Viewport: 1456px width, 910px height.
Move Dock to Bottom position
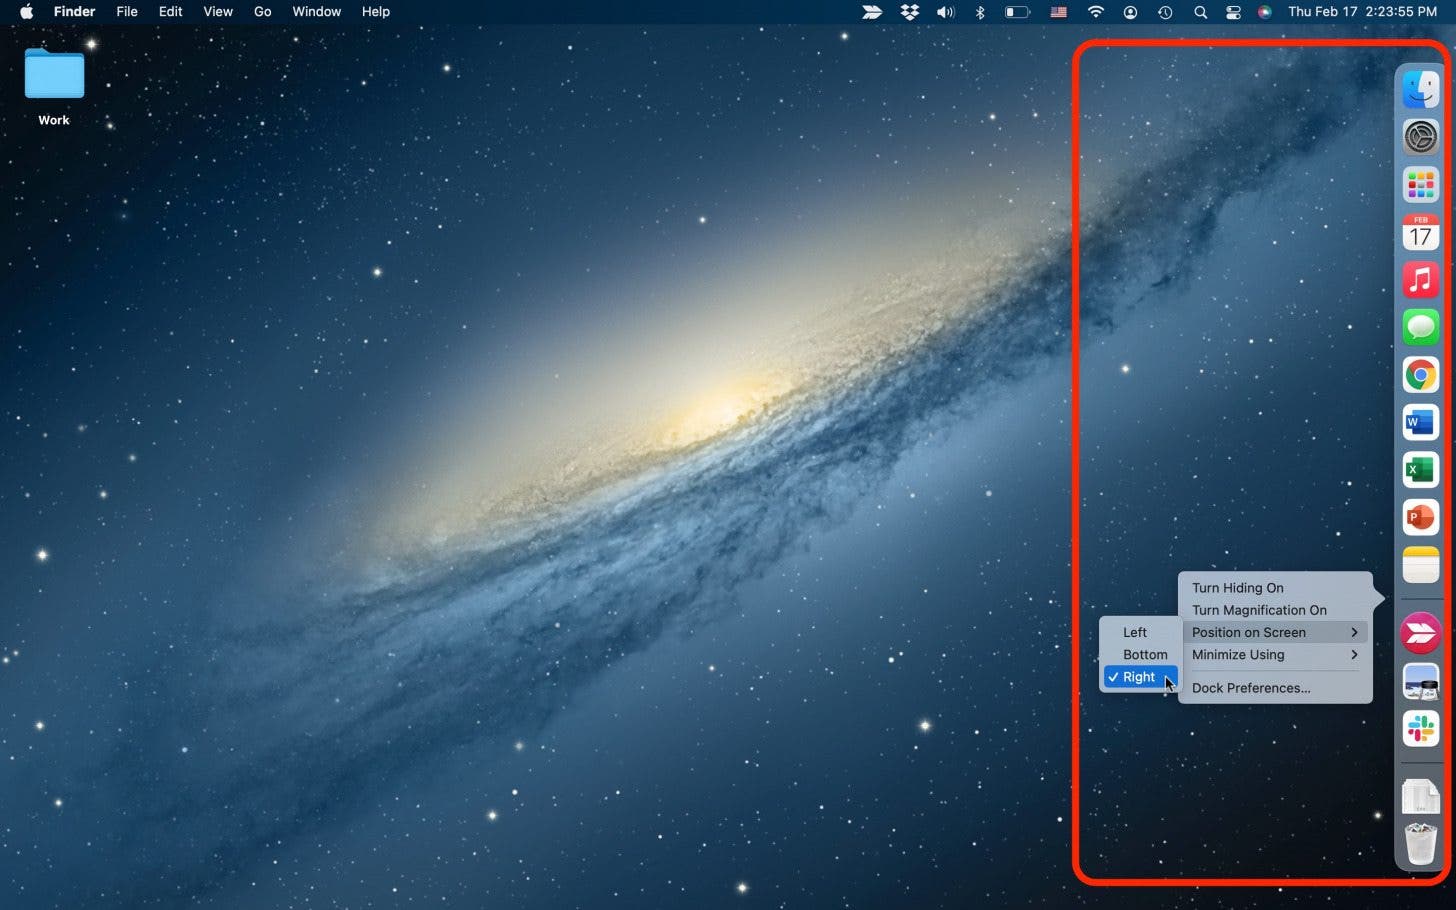pyautogui.click(x=1145, y=655)
